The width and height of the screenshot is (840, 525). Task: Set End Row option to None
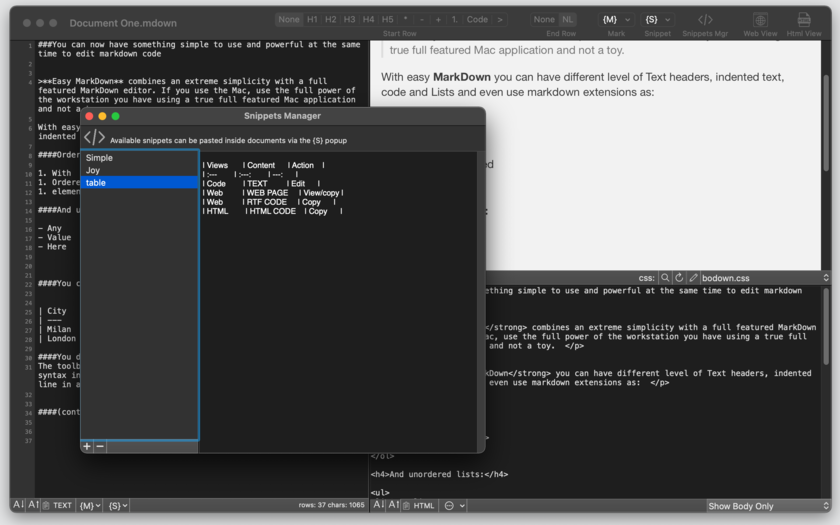544,19
